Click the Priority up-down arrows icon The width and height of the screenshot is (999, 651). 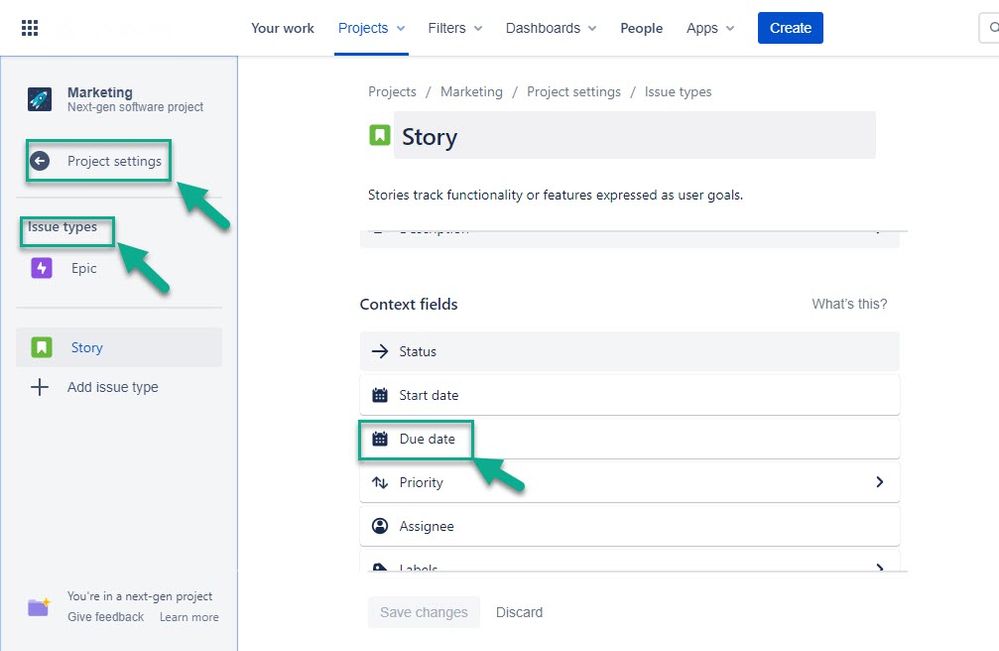coord(380,483)
